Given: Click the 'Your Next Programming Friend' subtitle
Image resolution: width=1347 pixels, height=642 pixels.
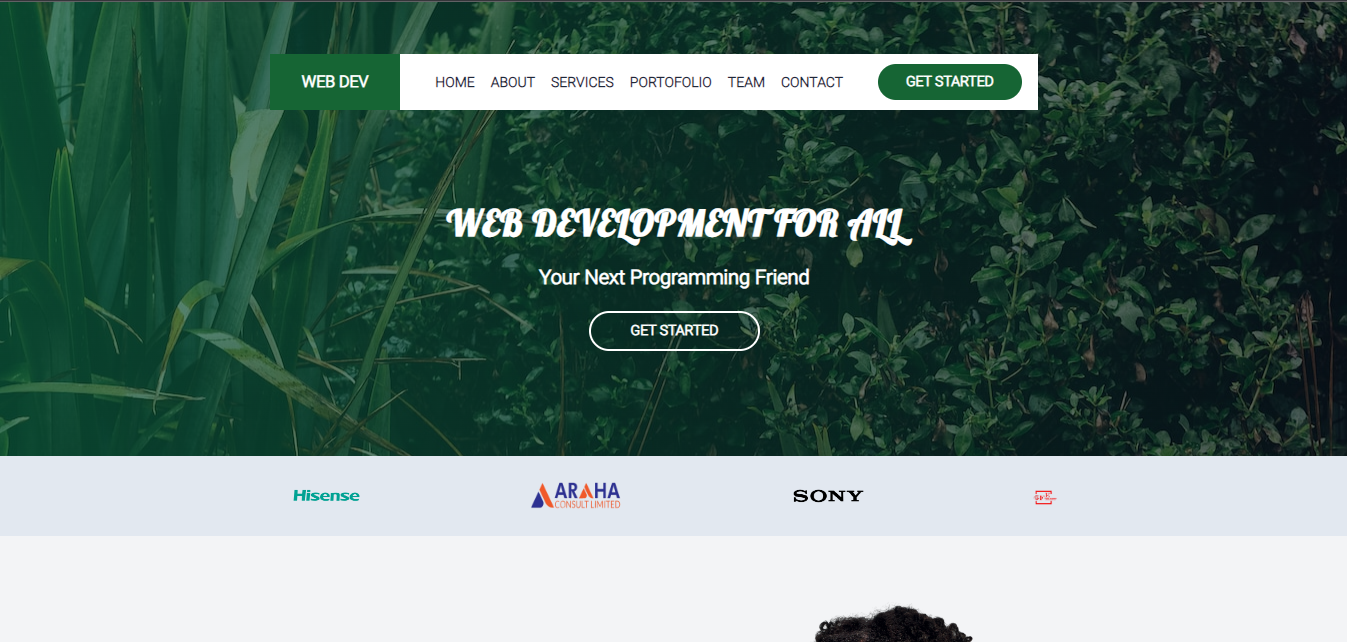Looking at the screenshot, I should (673, 277).
